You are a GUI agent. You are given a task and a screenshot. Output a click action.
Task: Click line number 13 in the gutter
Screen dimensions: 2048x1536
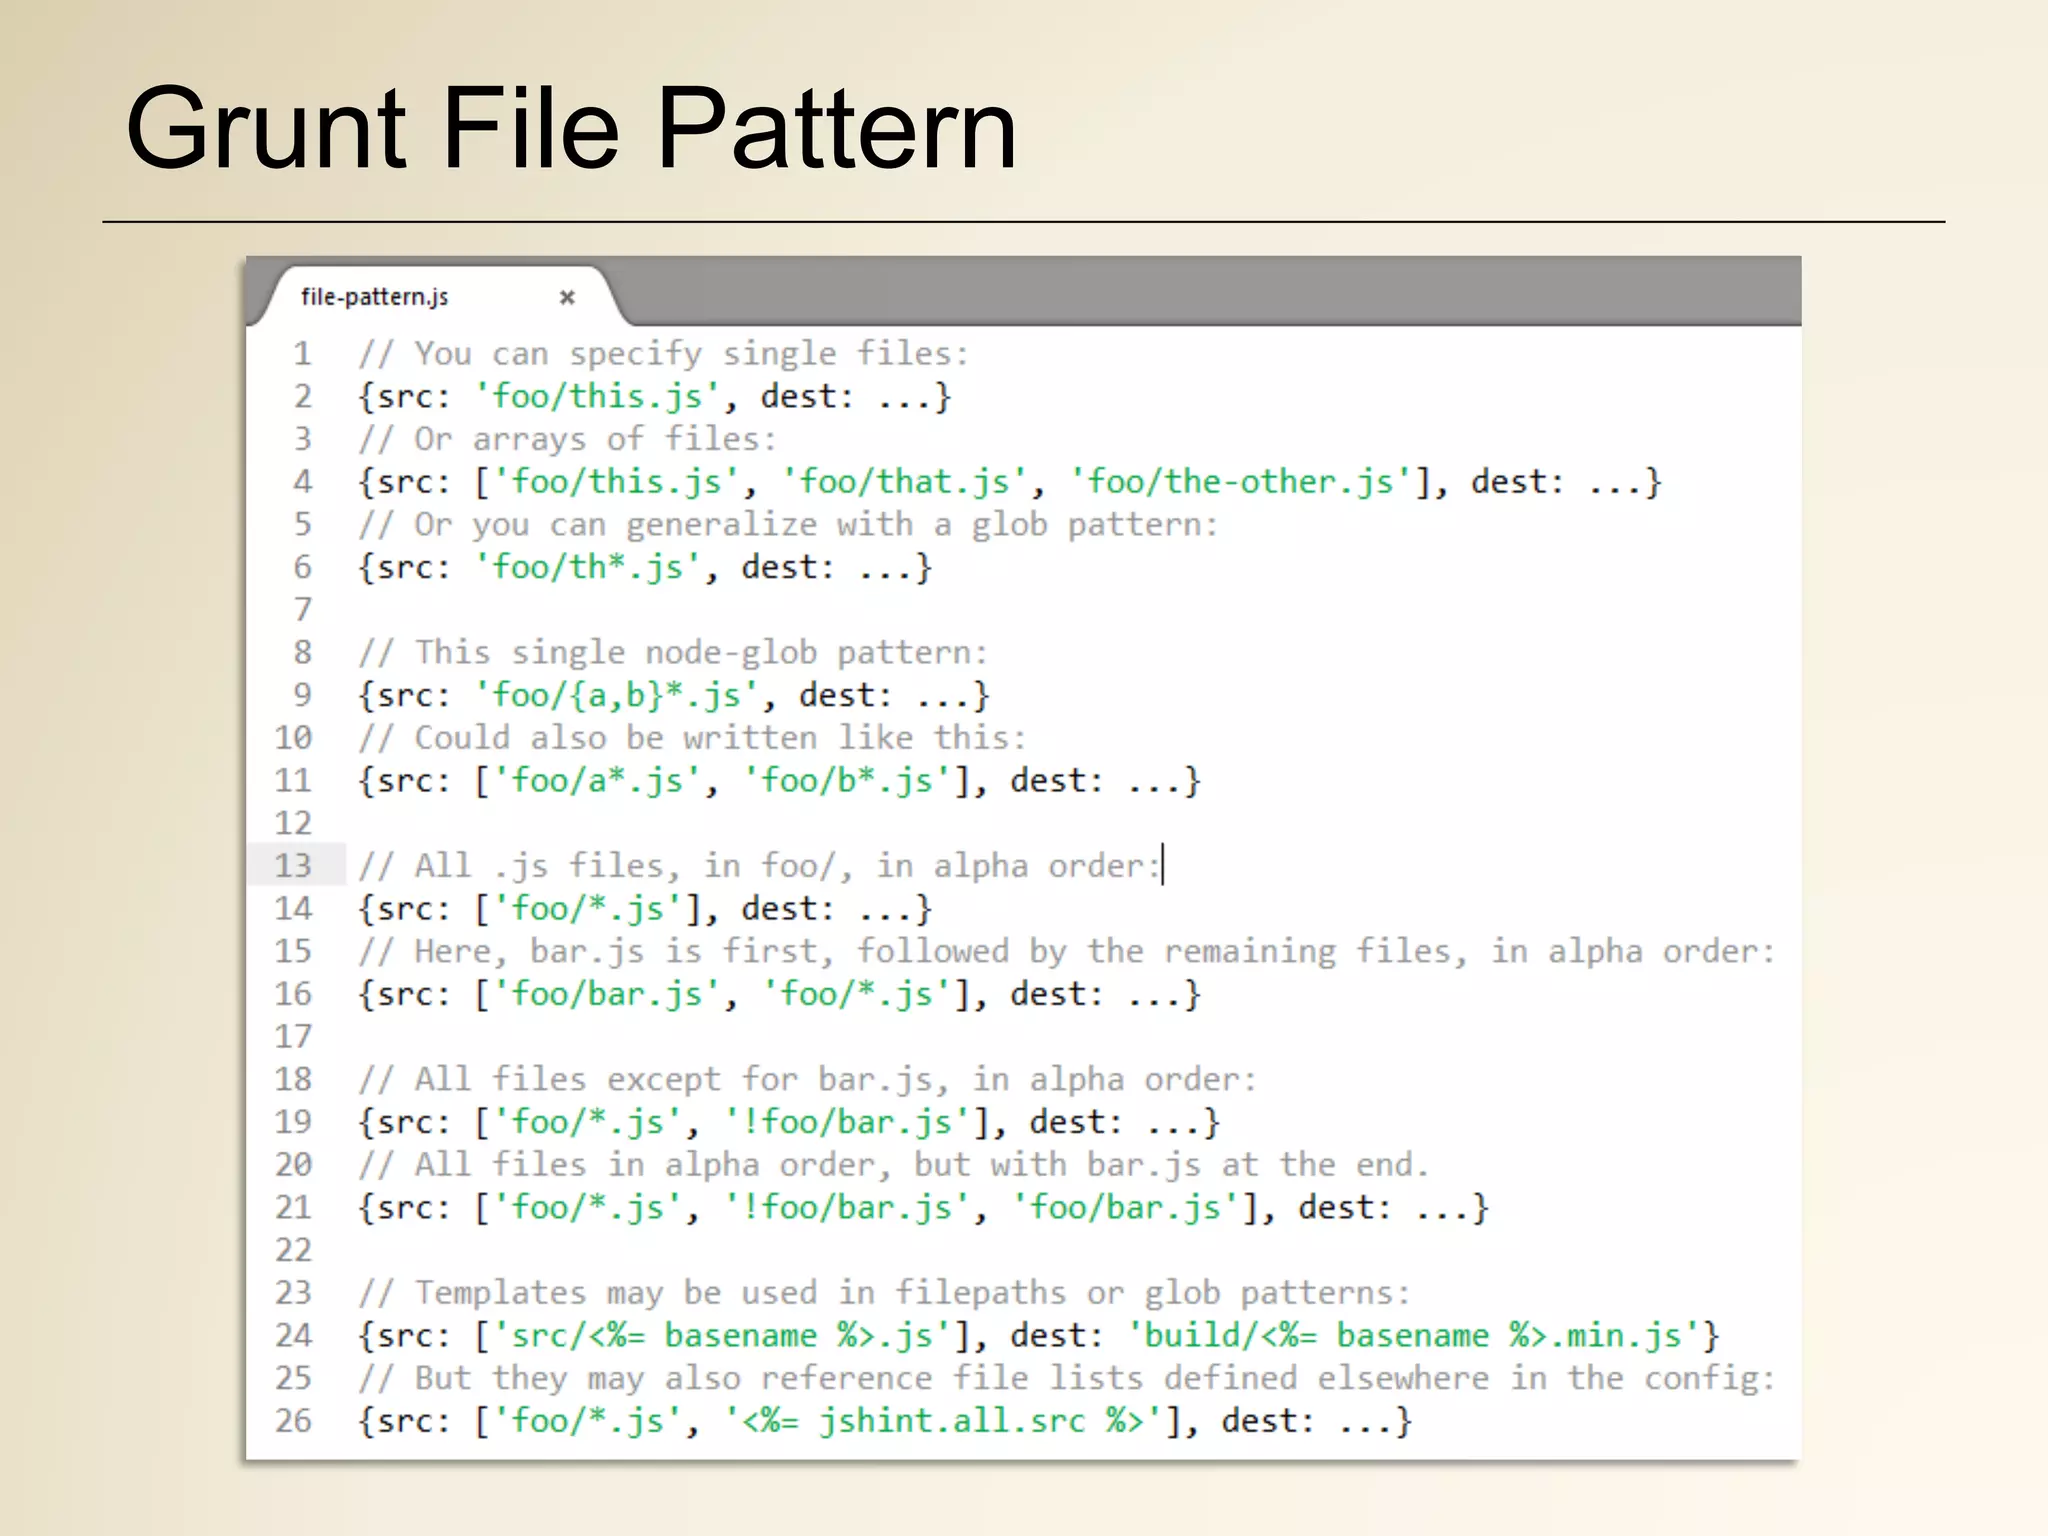[294, 866]
